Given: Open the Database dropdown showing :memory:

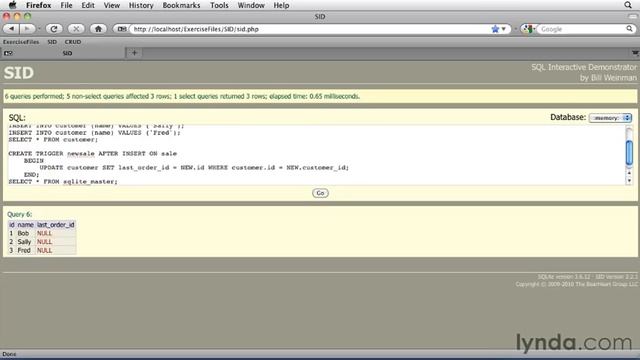Looking at the screenshot, I should click(610, 118).
